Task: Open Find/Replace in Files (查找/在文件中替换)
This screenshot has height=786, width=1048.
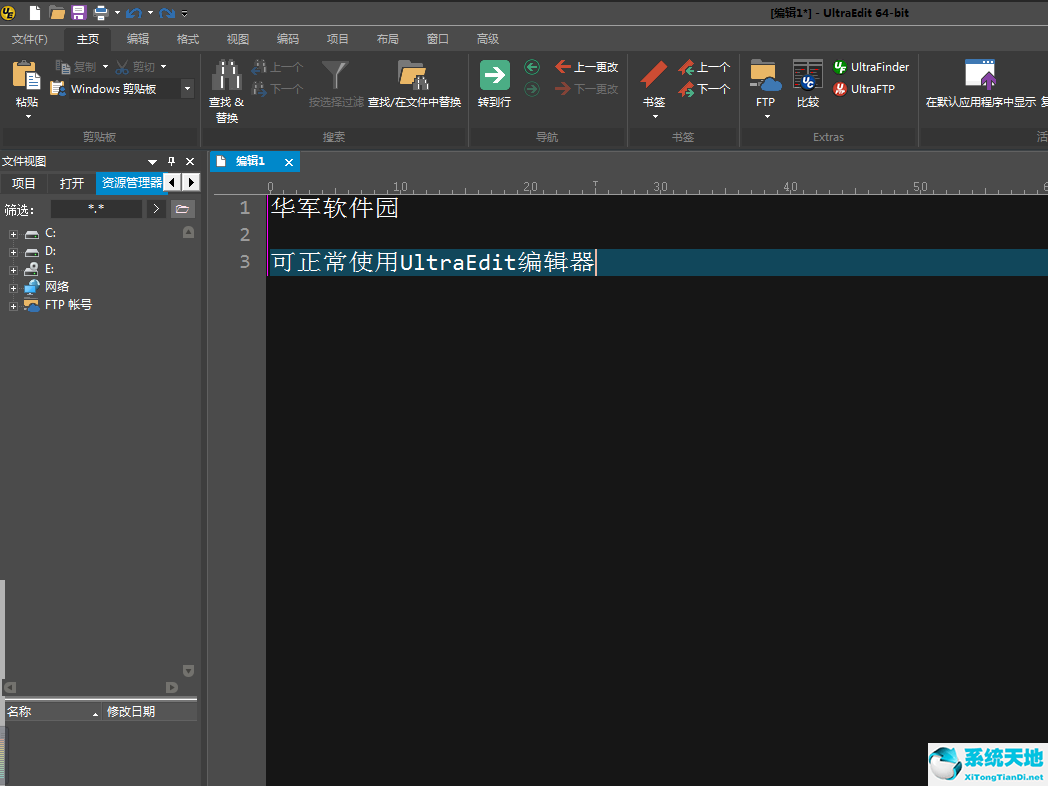Action: click(x=414, y=84)
